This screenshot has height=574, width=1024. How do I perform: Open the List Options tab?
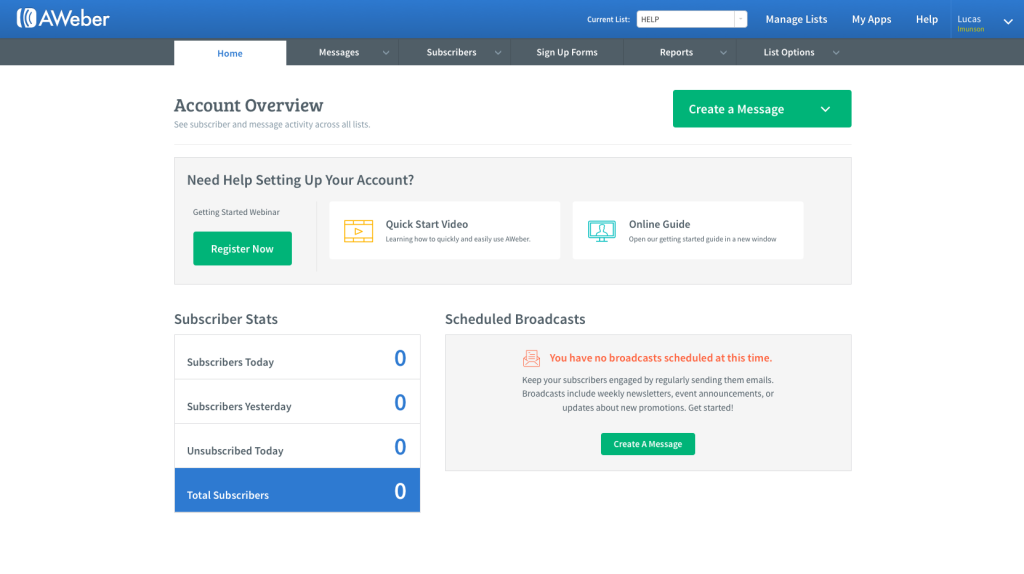point(789,52)
